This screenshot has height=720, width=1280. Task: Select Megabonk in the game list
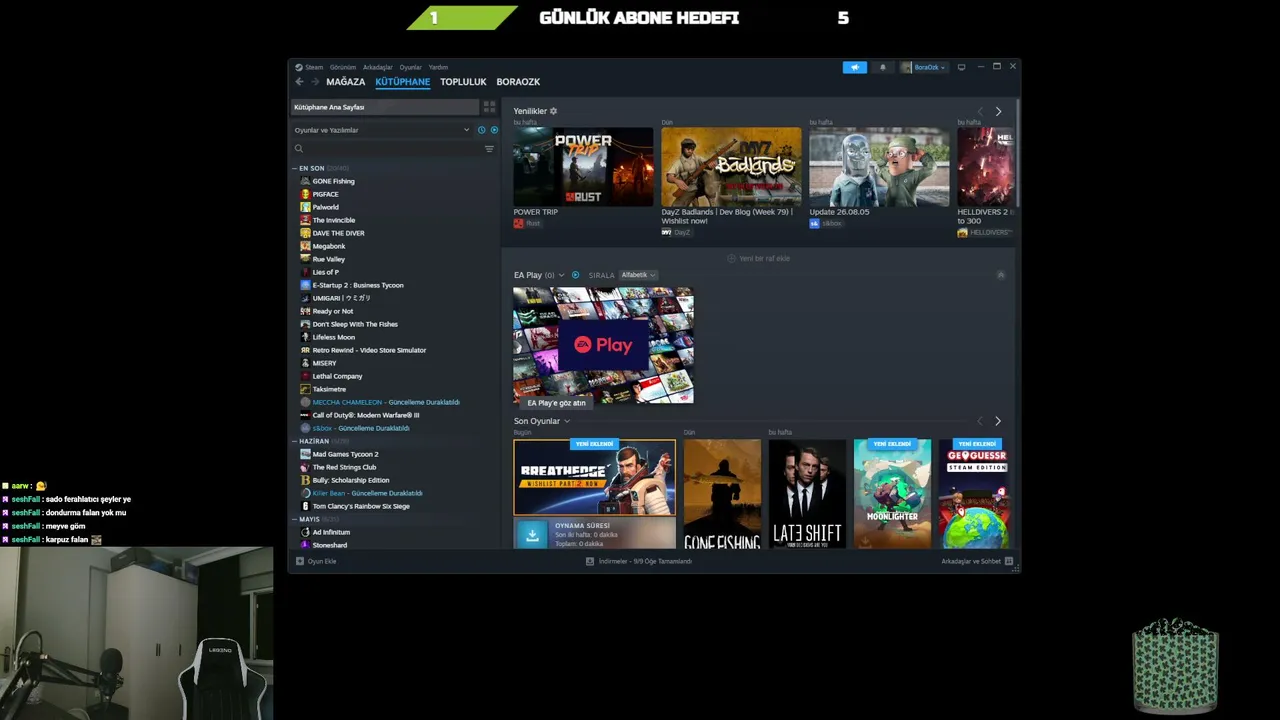click(329, 246)
